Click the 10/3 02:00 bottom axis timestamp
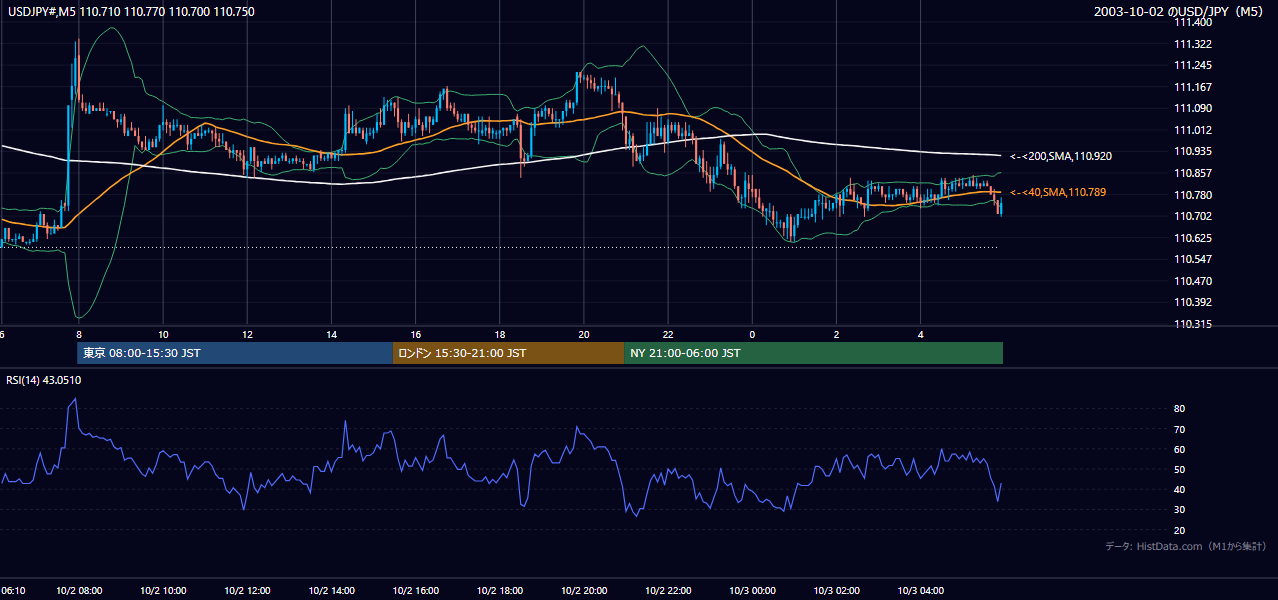1278x600 pixels. [837, 590]
